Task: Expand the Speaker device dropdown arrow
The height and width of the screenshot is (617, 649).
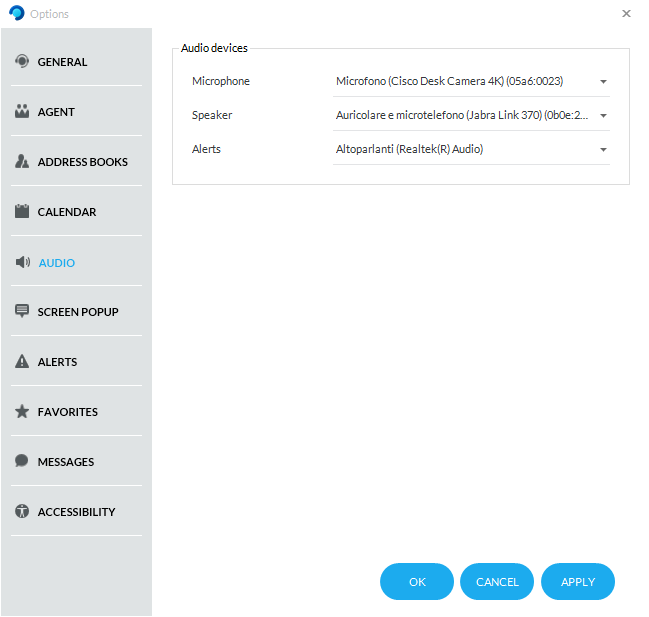Action: pyautogui.click(x=603, y=116)
